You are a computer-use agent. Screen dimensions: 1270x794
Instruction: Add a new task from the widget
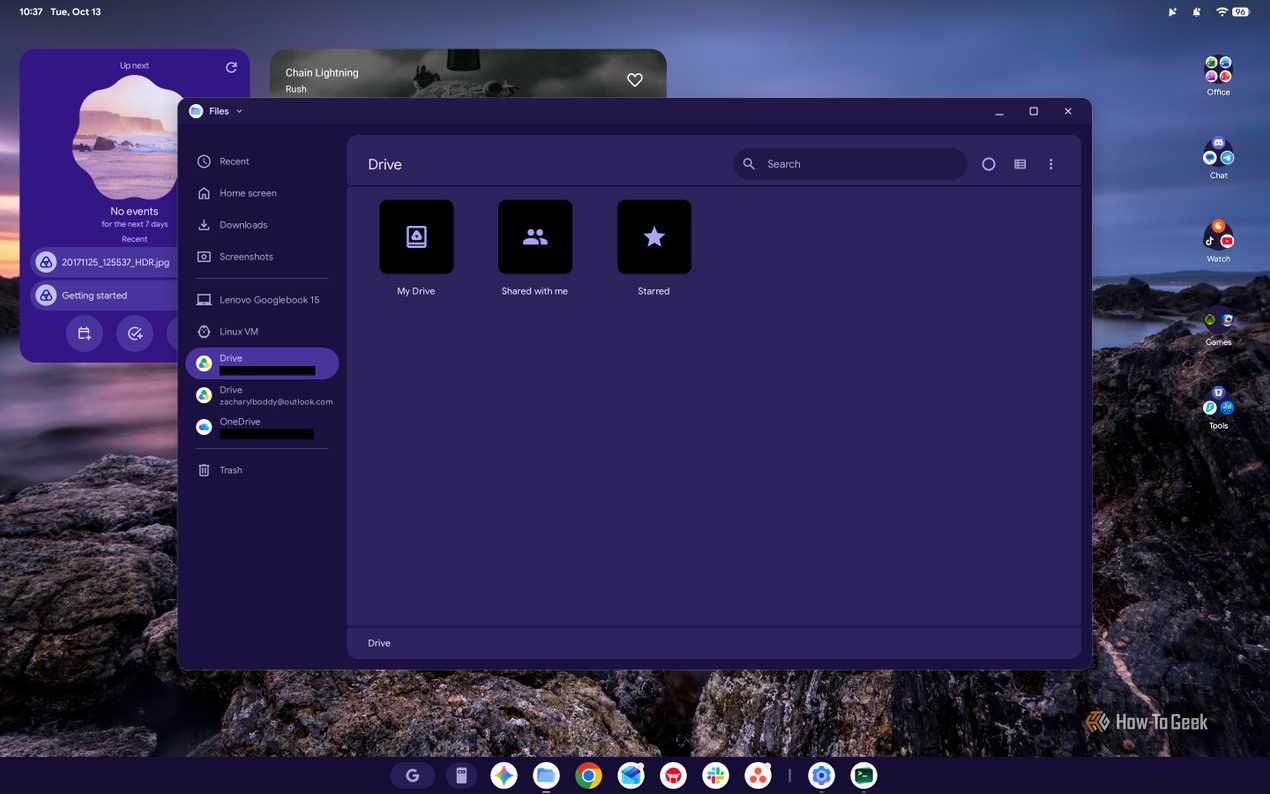[x=135, y=333]
